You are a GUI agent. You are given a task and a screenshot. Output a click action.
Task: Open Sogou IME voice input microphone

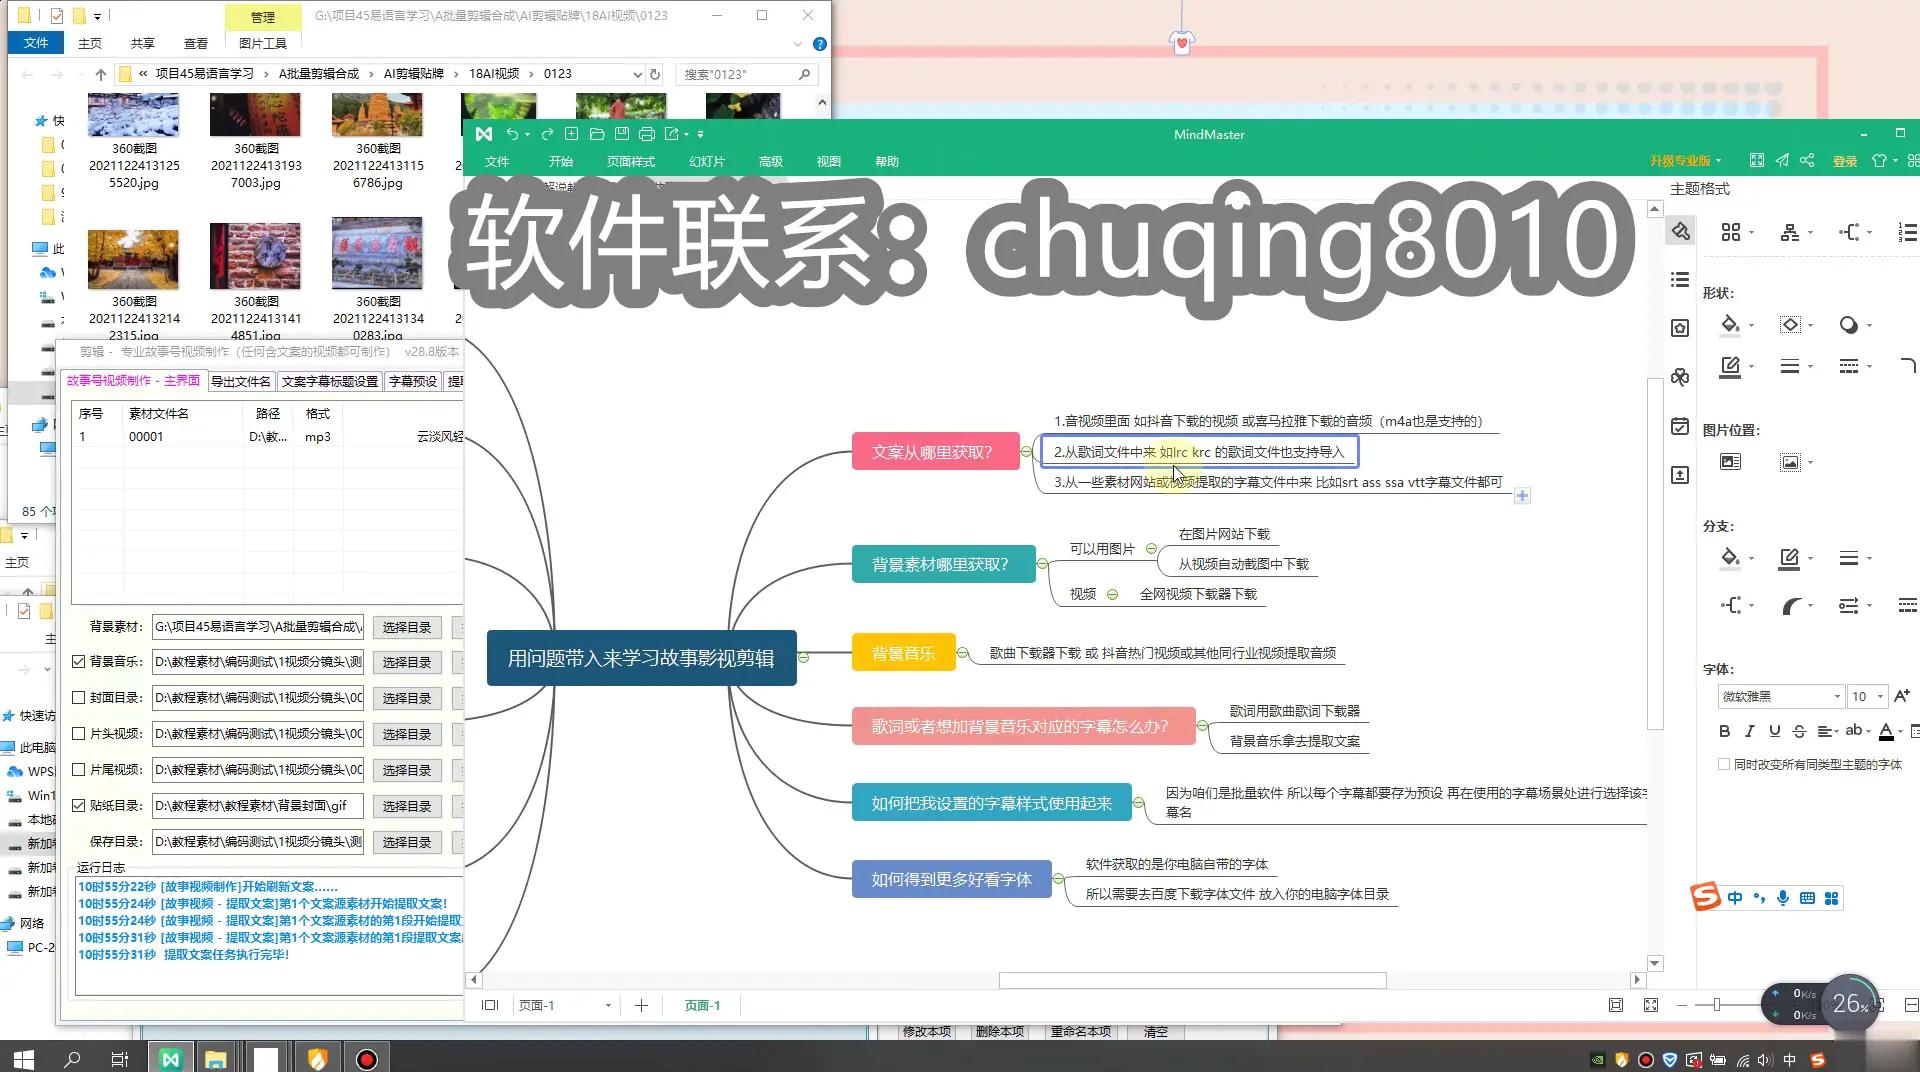coord(1782,898)
